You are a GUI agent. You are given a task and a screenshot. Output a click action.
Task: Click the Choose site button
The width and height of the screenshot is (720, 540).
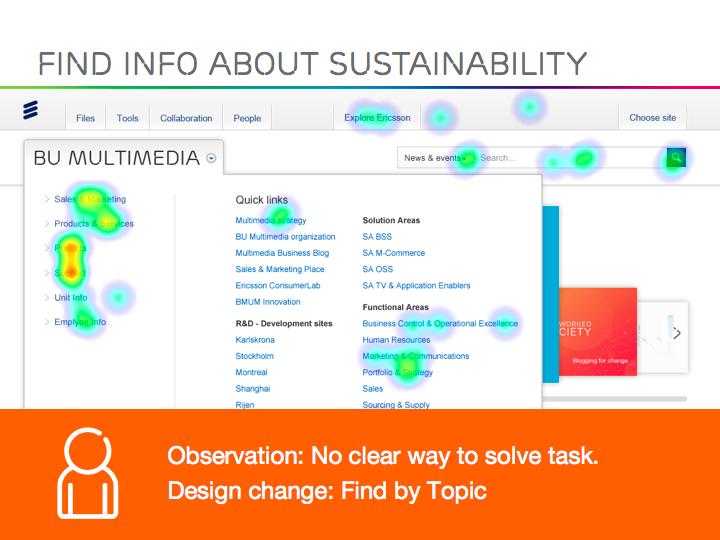[x=652, y=118]
